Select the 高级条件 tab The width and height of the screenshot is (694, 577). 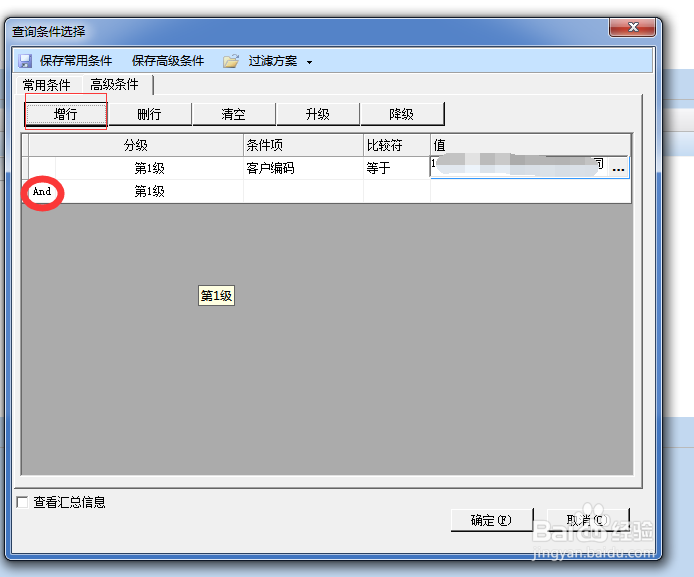point(114,84)
